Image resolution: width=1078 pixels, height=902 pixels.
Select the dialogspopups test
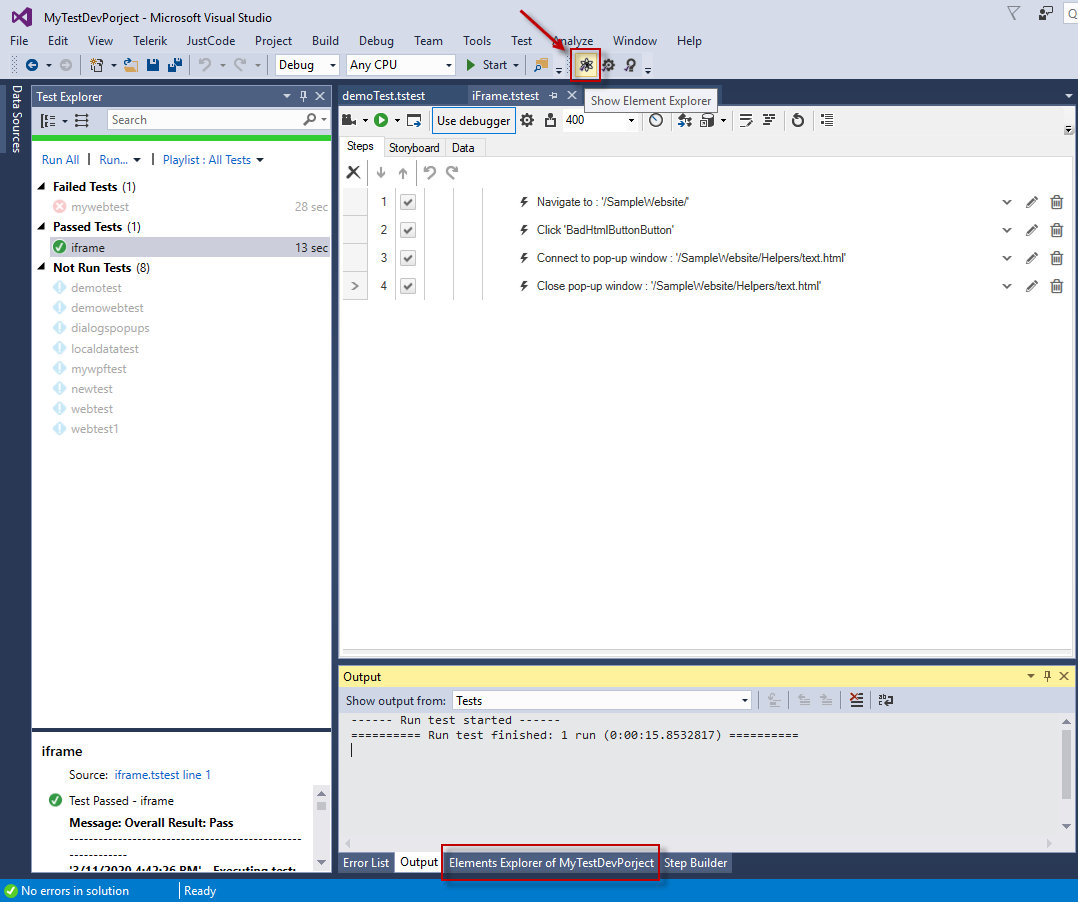pyautogui.click(x=110, y=328)
